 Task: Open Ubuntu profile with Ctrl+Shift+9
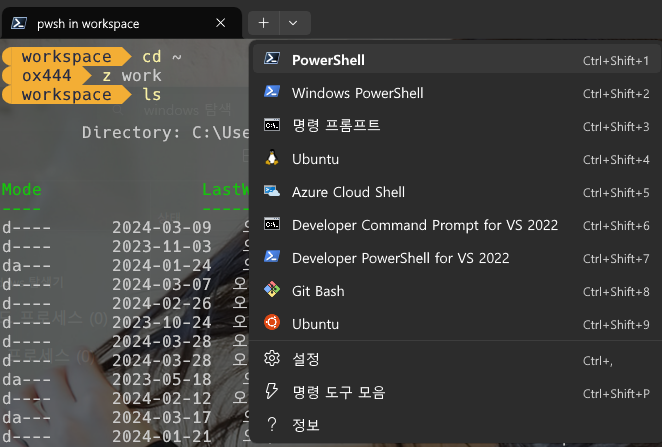click(x=456, y=324)
